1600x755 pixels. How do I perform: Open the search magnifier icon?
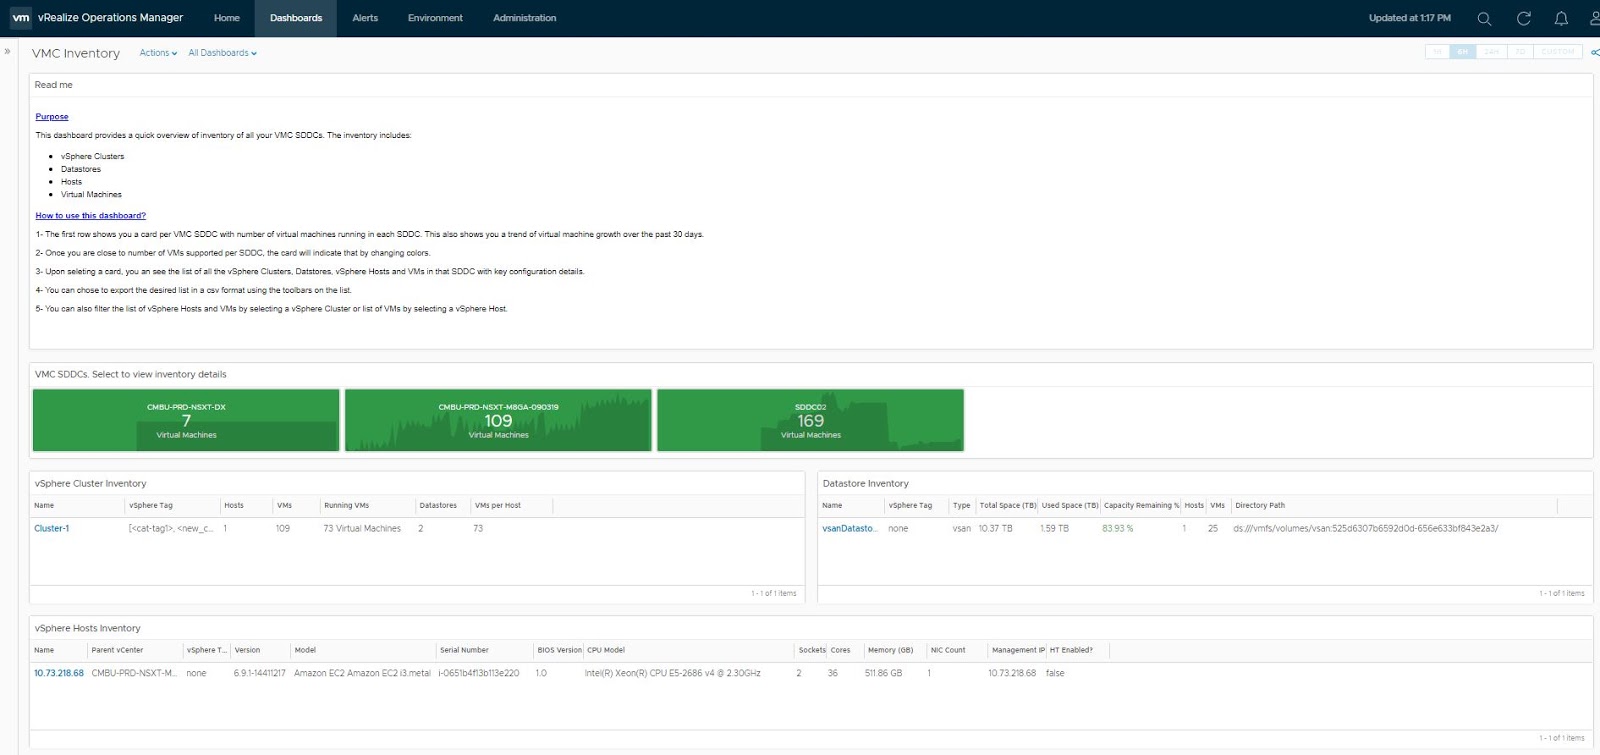point(1484,19)
